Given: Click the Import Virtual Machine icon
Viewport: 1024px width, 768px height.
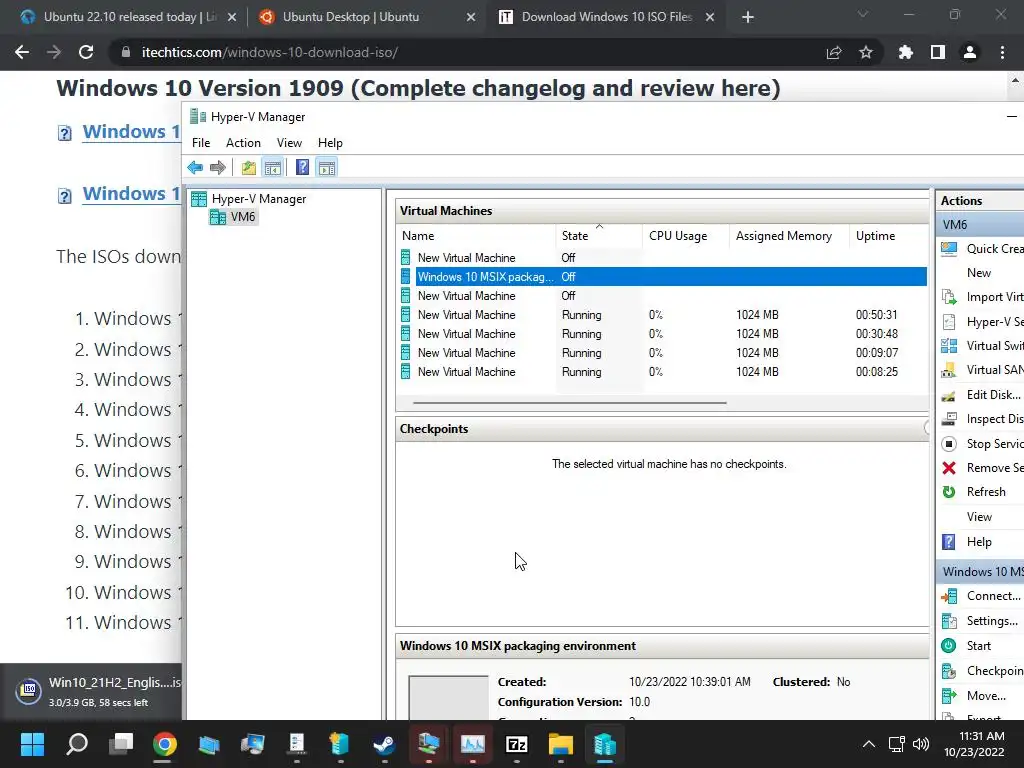Looking at the screenshot, I should click(949, 297).
